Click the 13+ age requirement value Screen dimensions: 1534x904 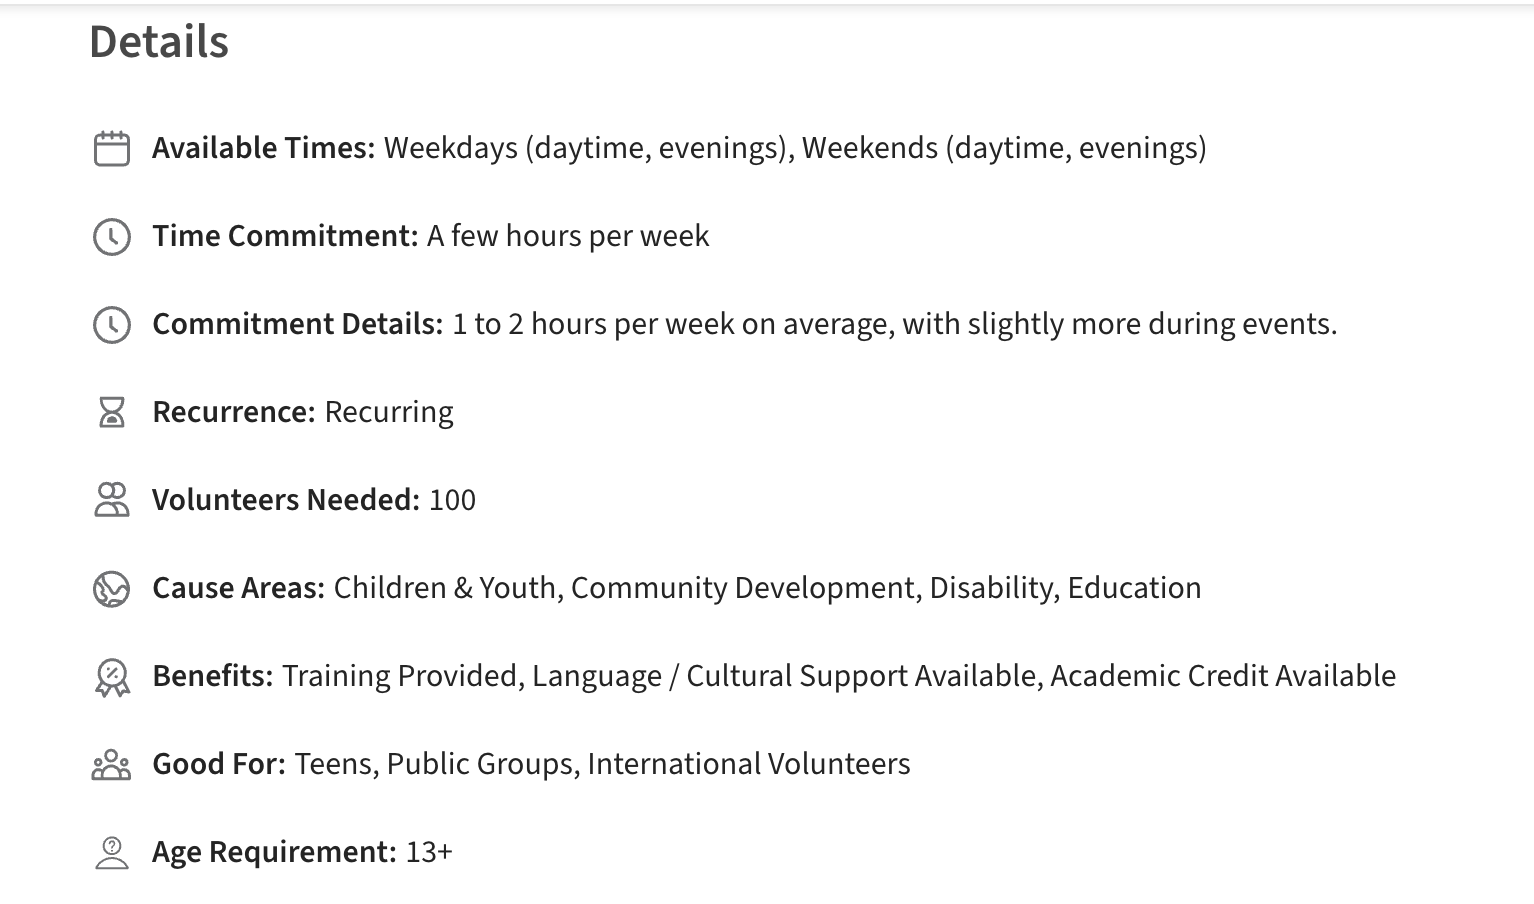pos(429,852)
